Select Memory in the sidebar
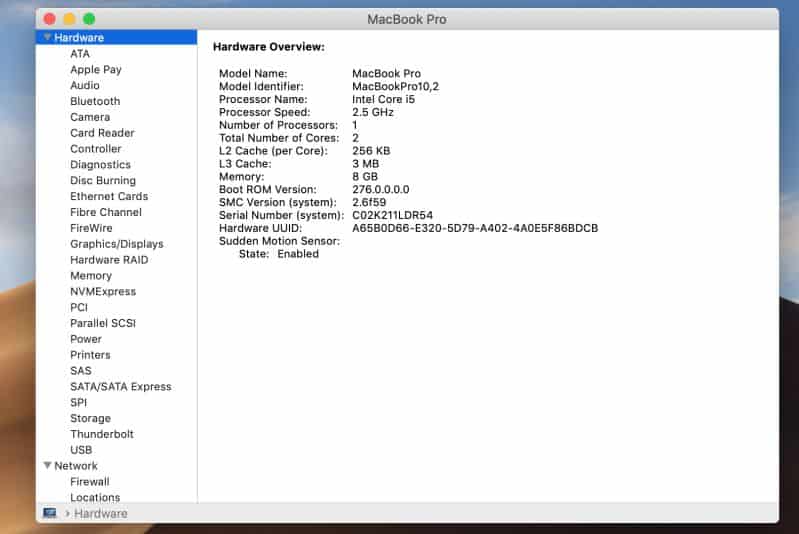This screenshot has height=534, width=799. tap(91, 276)
